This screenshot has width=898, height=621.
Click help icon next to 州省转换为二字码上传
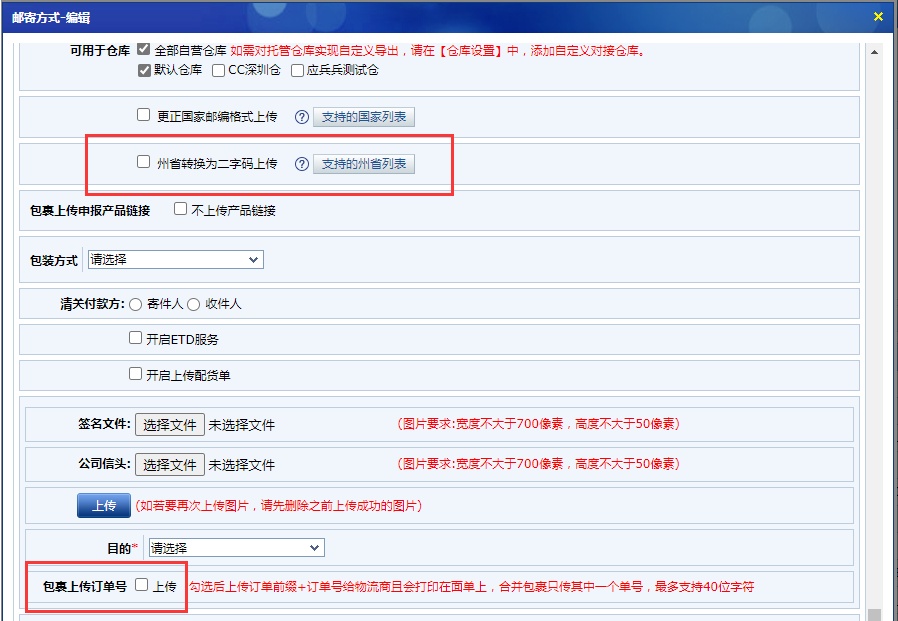[x=301, y=164]
